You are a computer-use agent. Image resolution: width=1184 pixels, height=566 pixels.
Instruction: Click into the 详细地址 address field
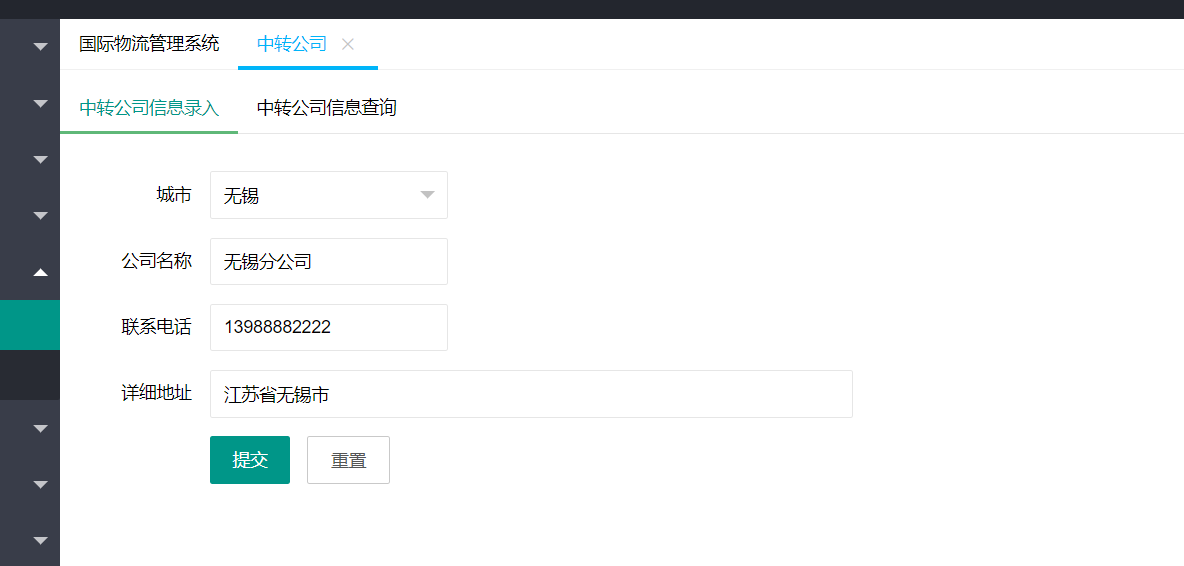530,395
